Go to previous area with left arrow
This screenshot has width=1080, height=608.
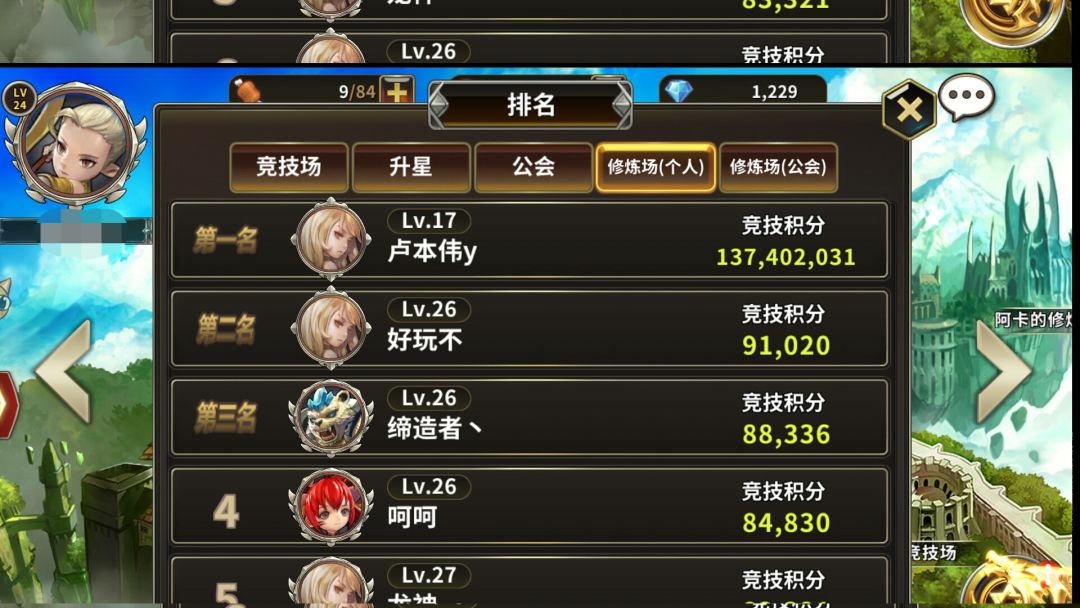(x=64, y=371)
